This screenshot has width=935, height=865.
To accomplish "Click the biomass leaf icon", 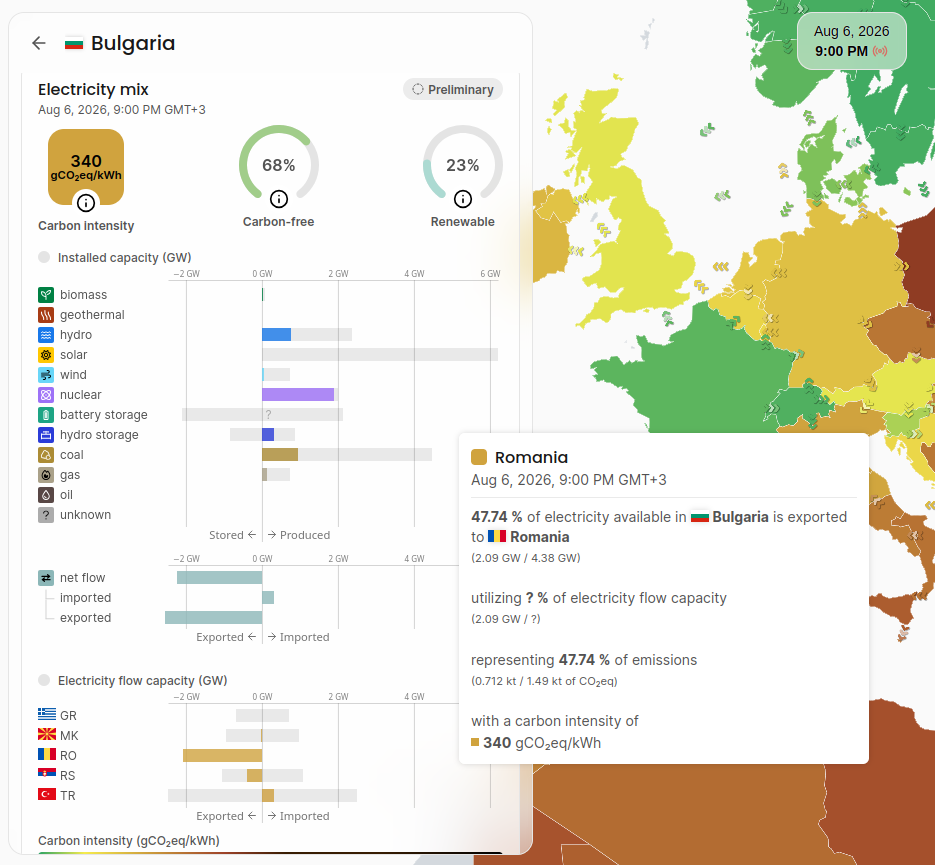I will pos(46,294).
